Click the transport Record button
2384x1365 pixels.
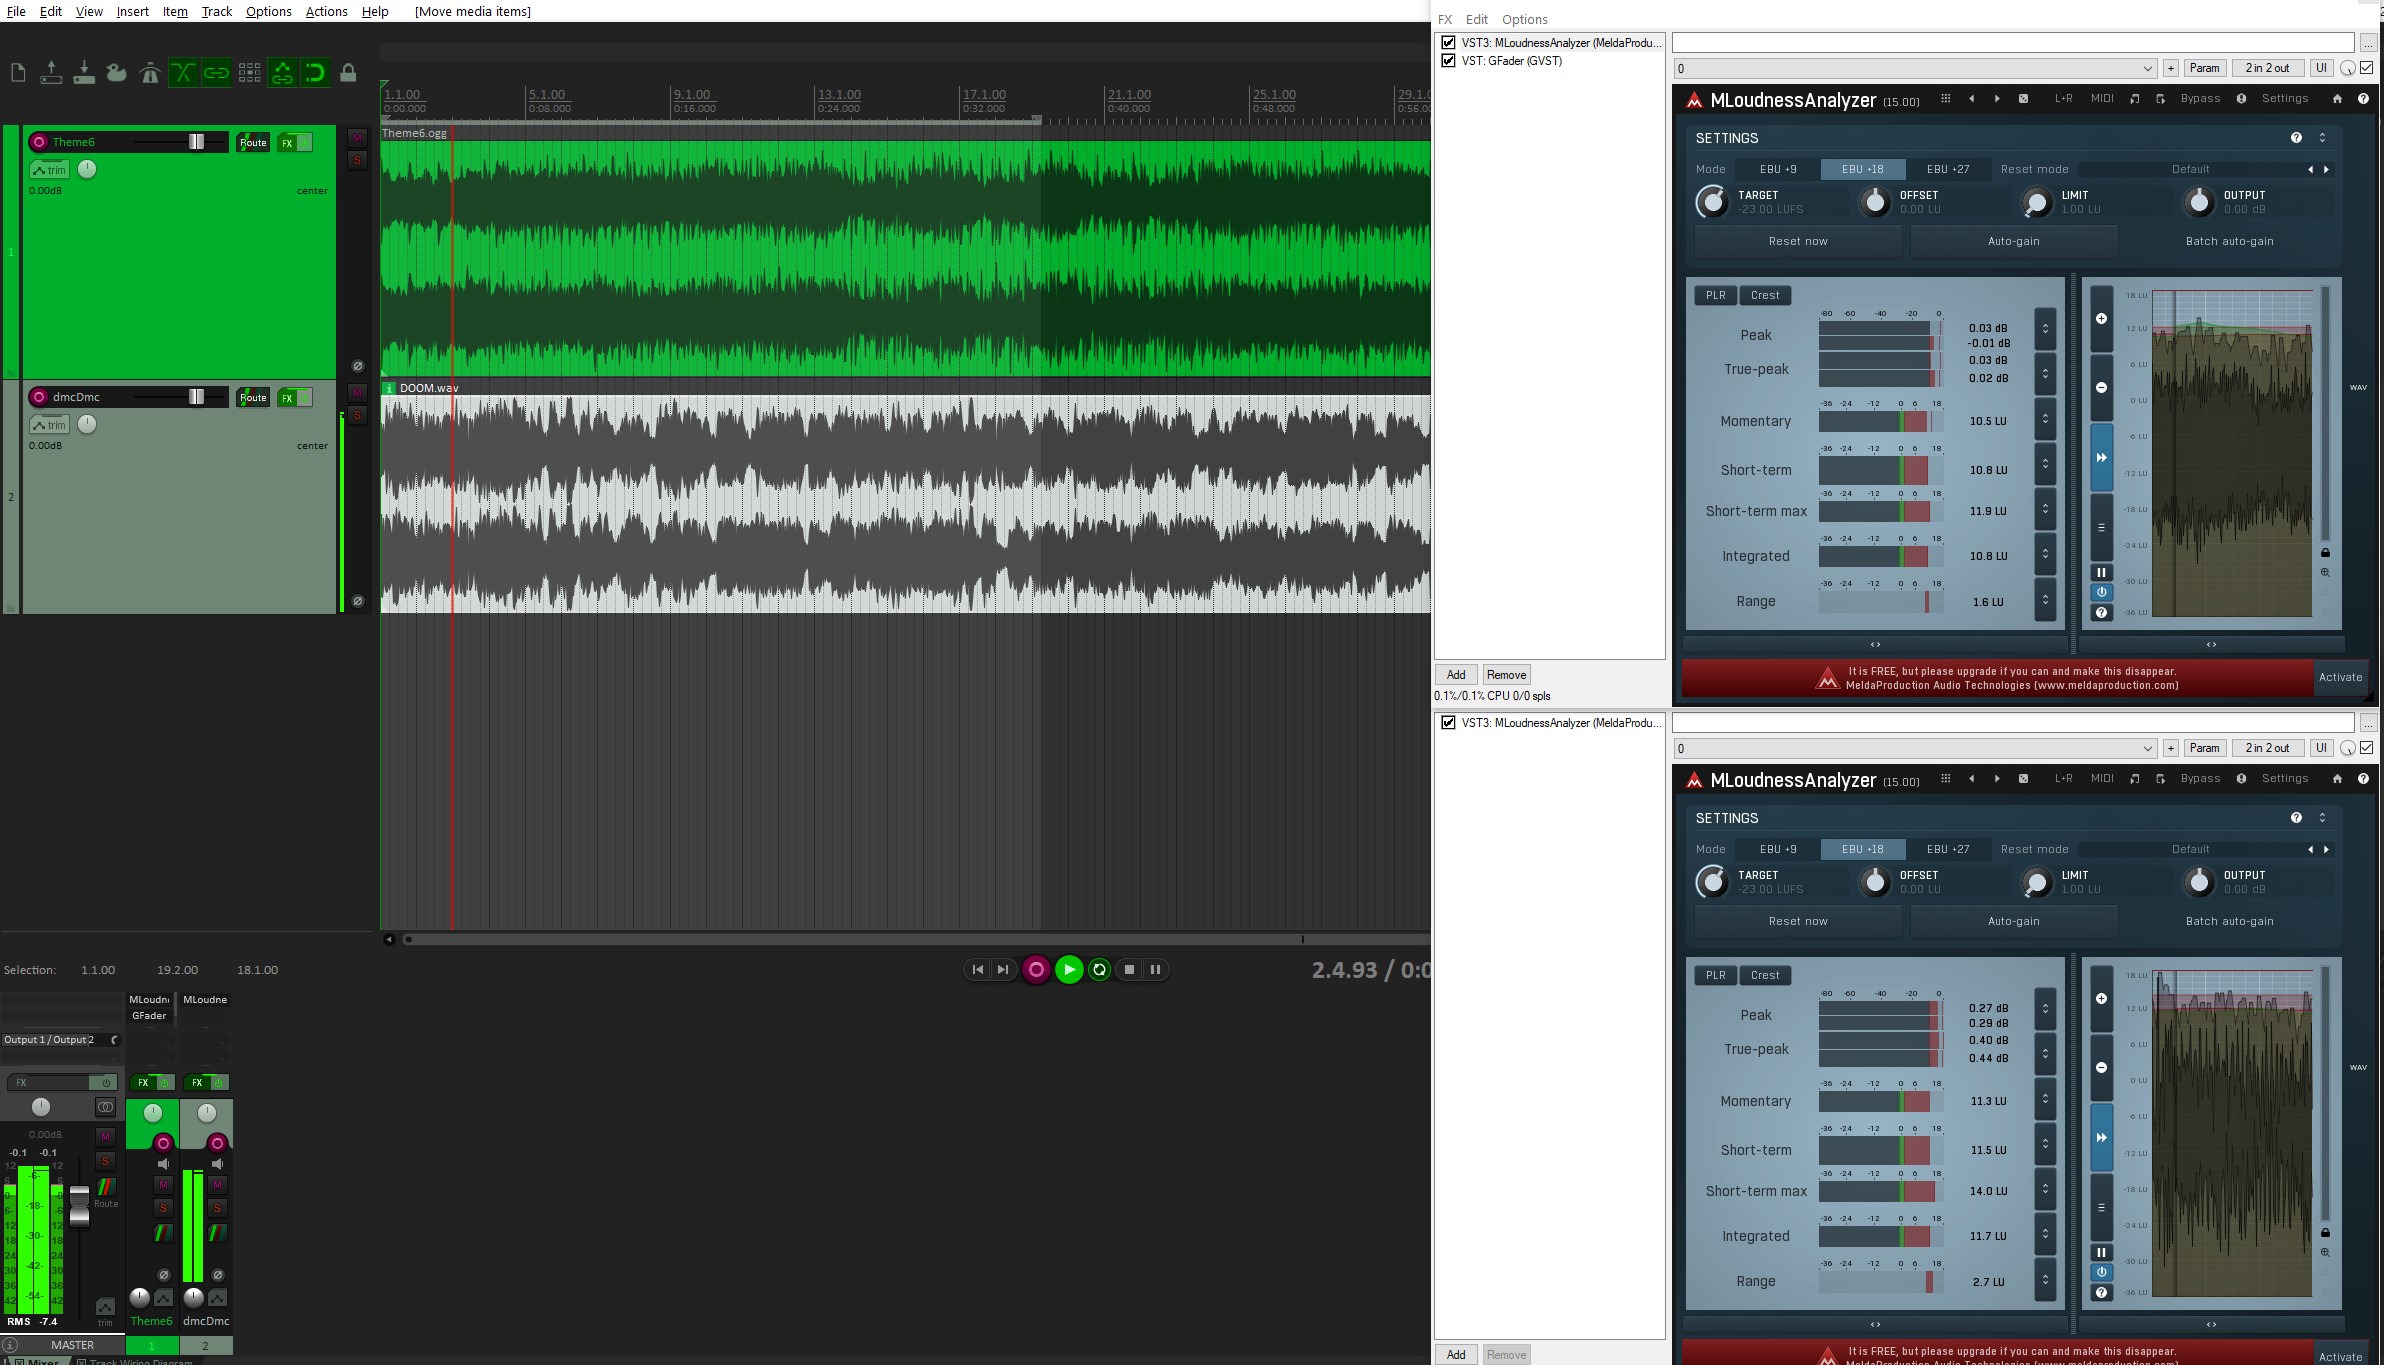tap(1036, 969)
